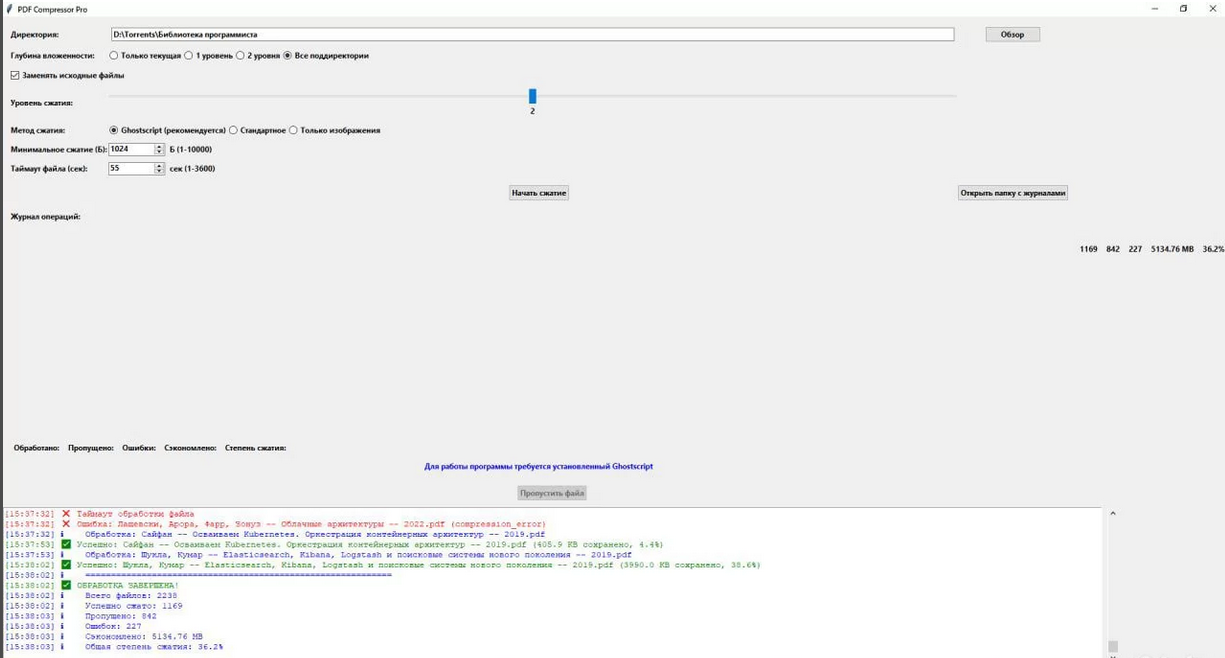Click the 'Журнал операций:' label

(x=45, y=216)
